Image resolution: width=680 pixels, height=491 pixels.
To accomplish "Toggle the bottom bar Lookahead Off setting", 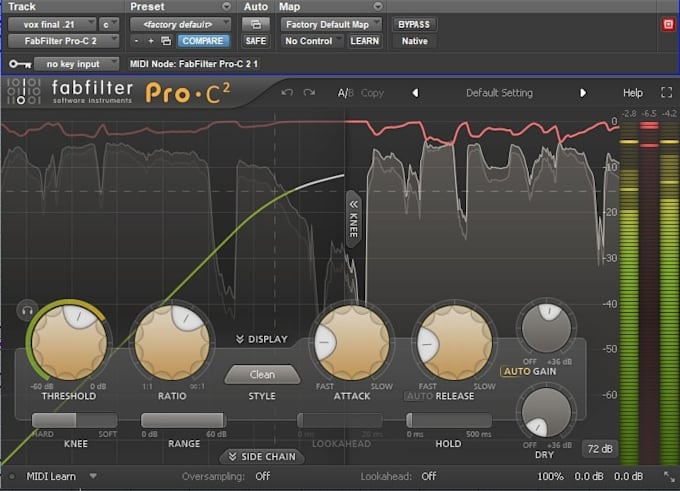I will [x=428, y=476].
